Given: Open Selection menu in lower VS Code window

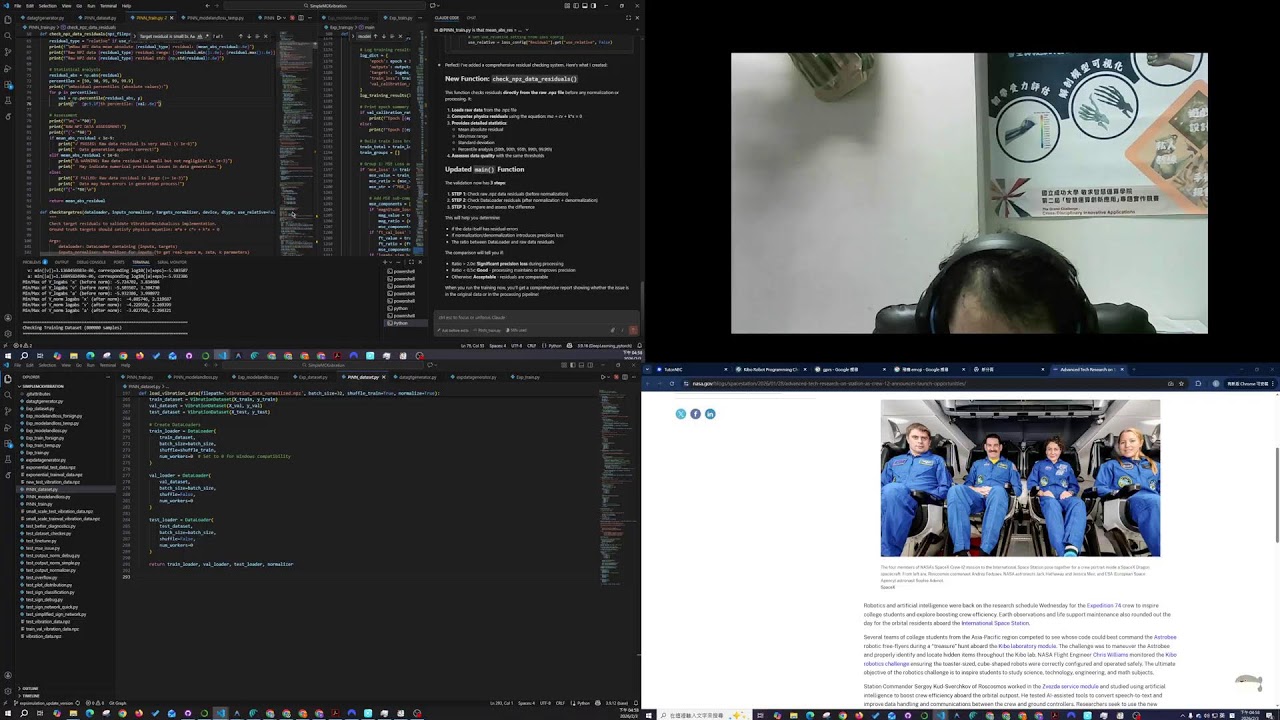Looking at the screenshot, I should coord(47,365).
